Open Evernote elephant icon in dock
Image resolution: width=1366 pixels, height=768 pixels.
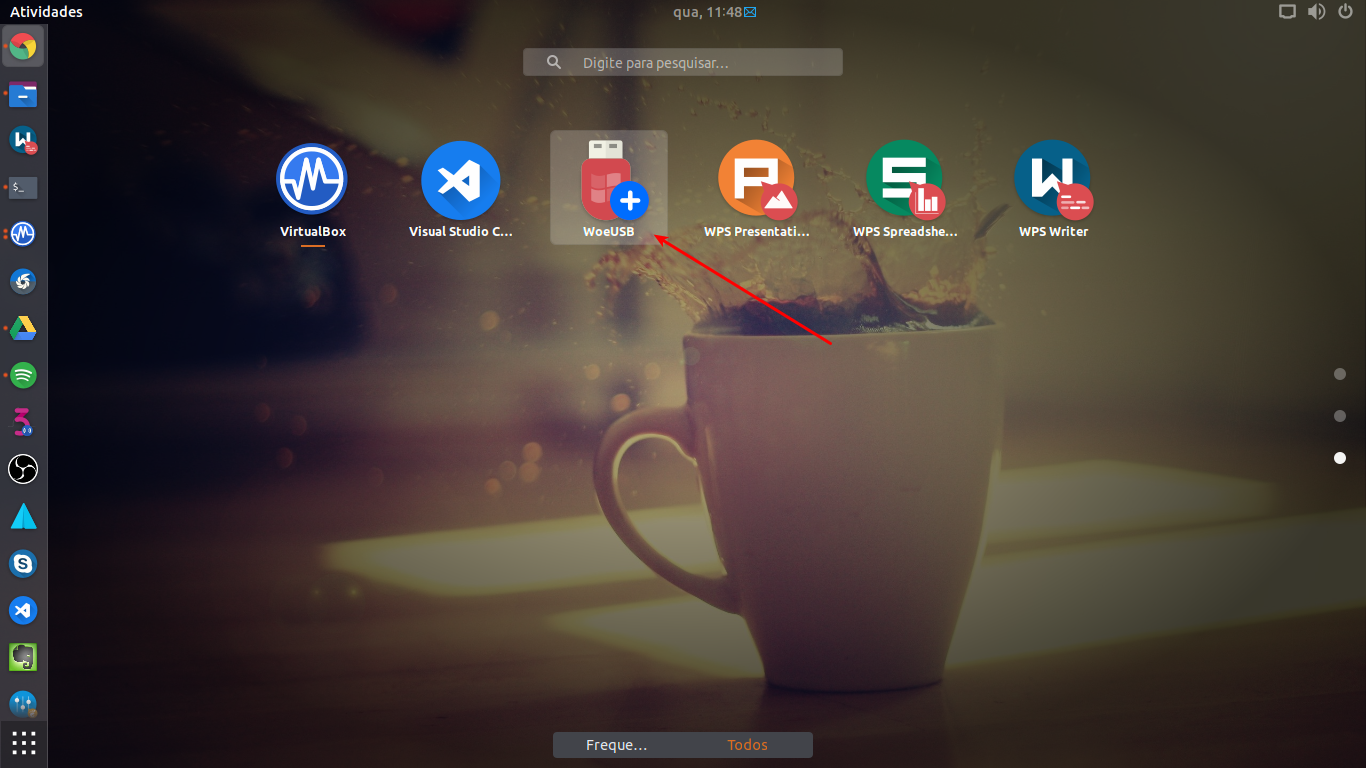[23, 657]
